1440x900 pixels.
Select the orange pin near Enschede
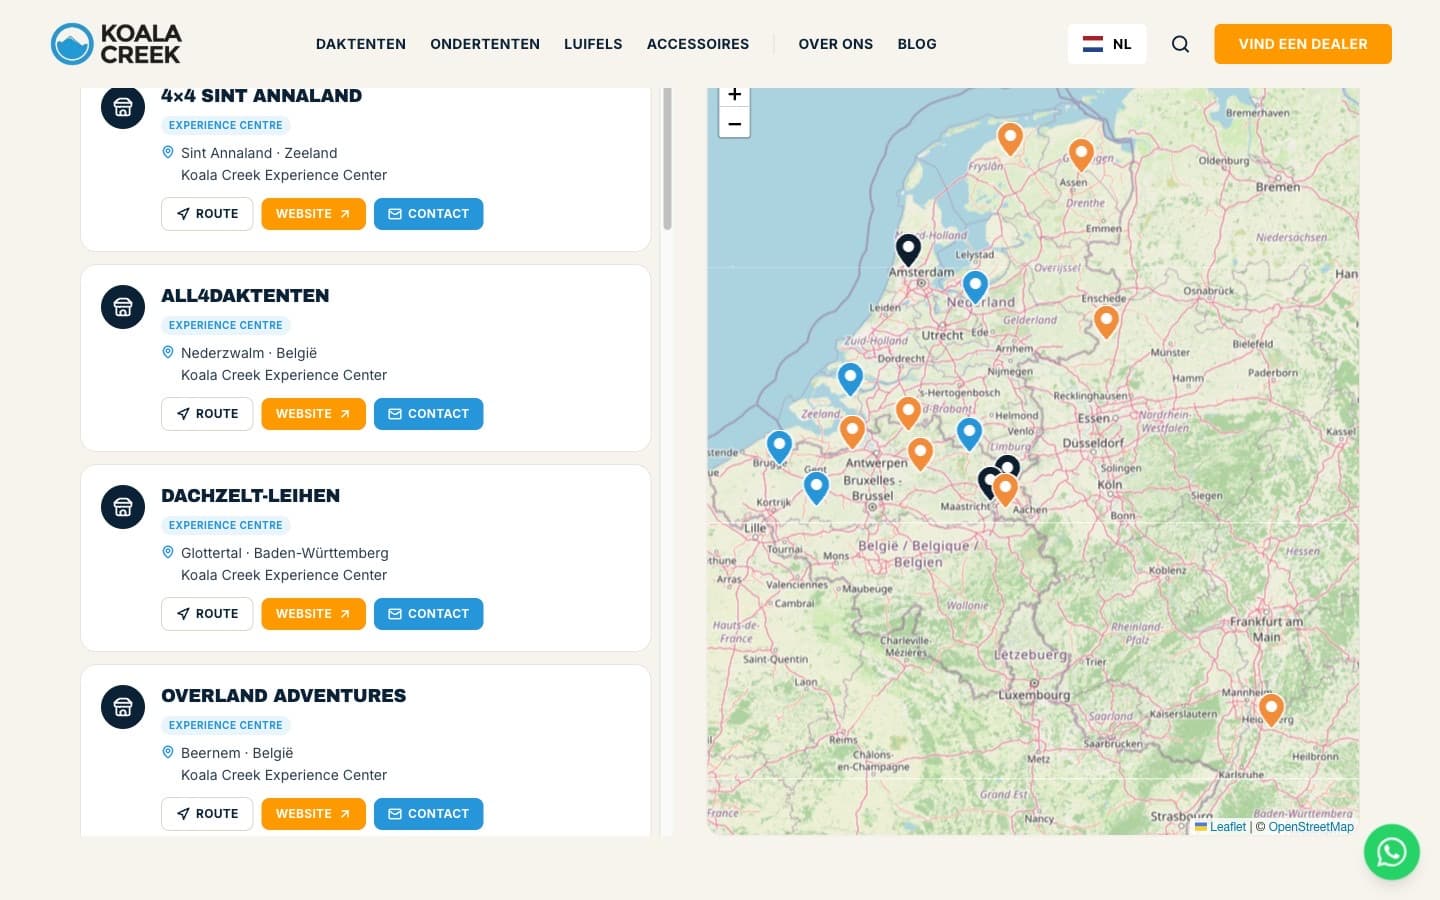tap(1106, 322)
